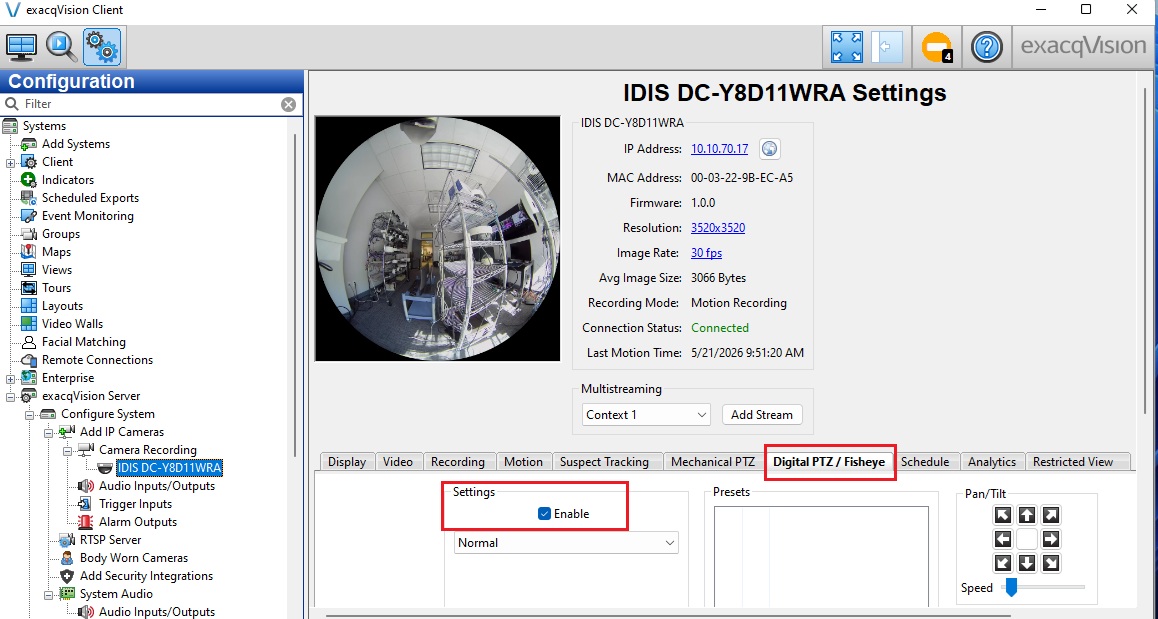
Task: Switch to Digital PTZ / Fisheye tab
Action: (x=829, y=462)
